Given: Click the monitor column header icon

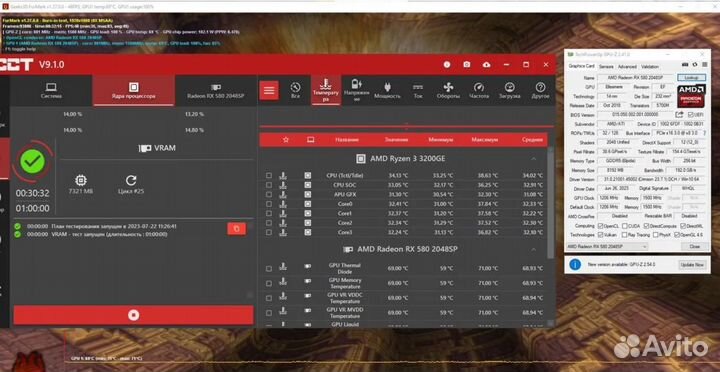Looking at the screenshot, I should [311, 140].
